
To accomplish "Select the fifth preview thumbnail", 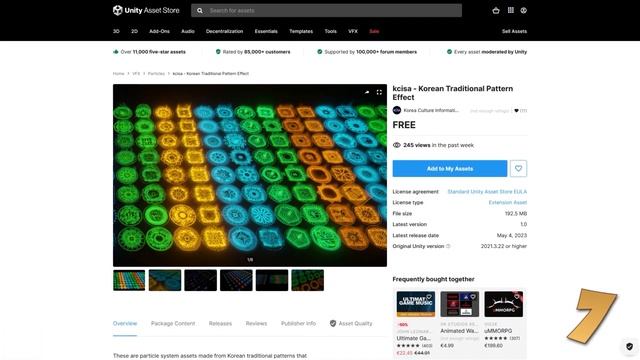I will (272, 280).
